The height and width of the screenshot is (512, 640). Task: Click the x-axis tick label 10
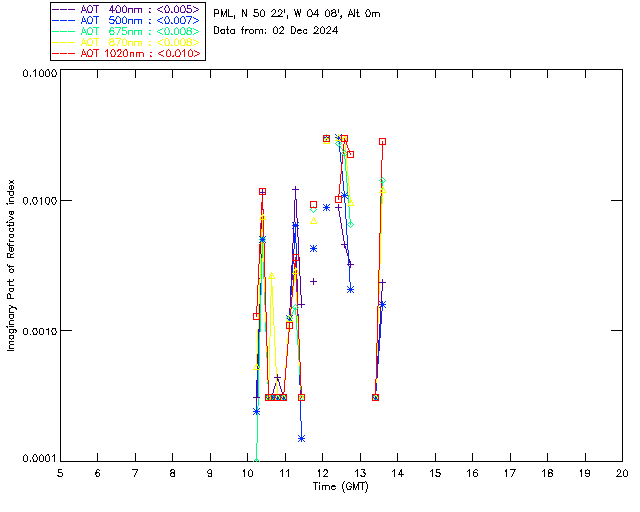pos(247,473)
